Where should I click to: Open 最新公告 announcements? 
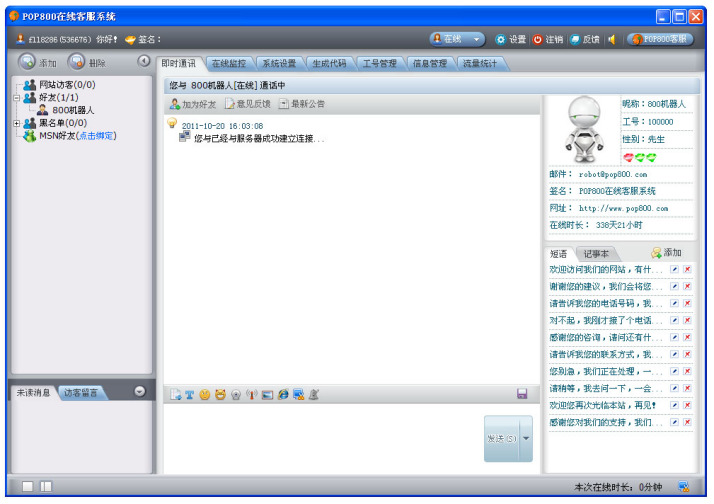(x=302, y=104)
